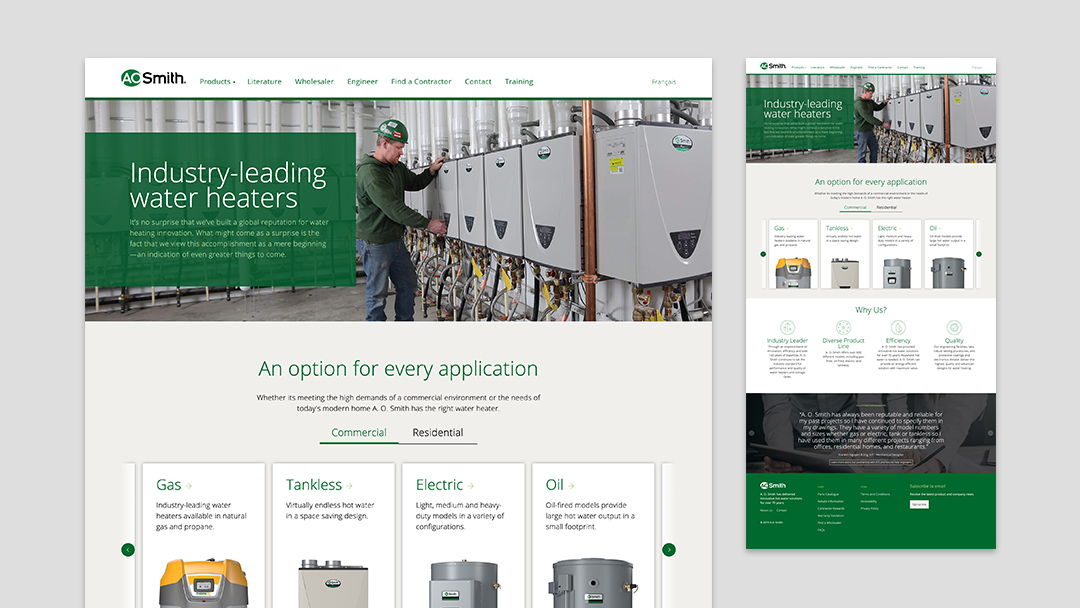Open the Tankless heading link on the large card

point(318,485)
